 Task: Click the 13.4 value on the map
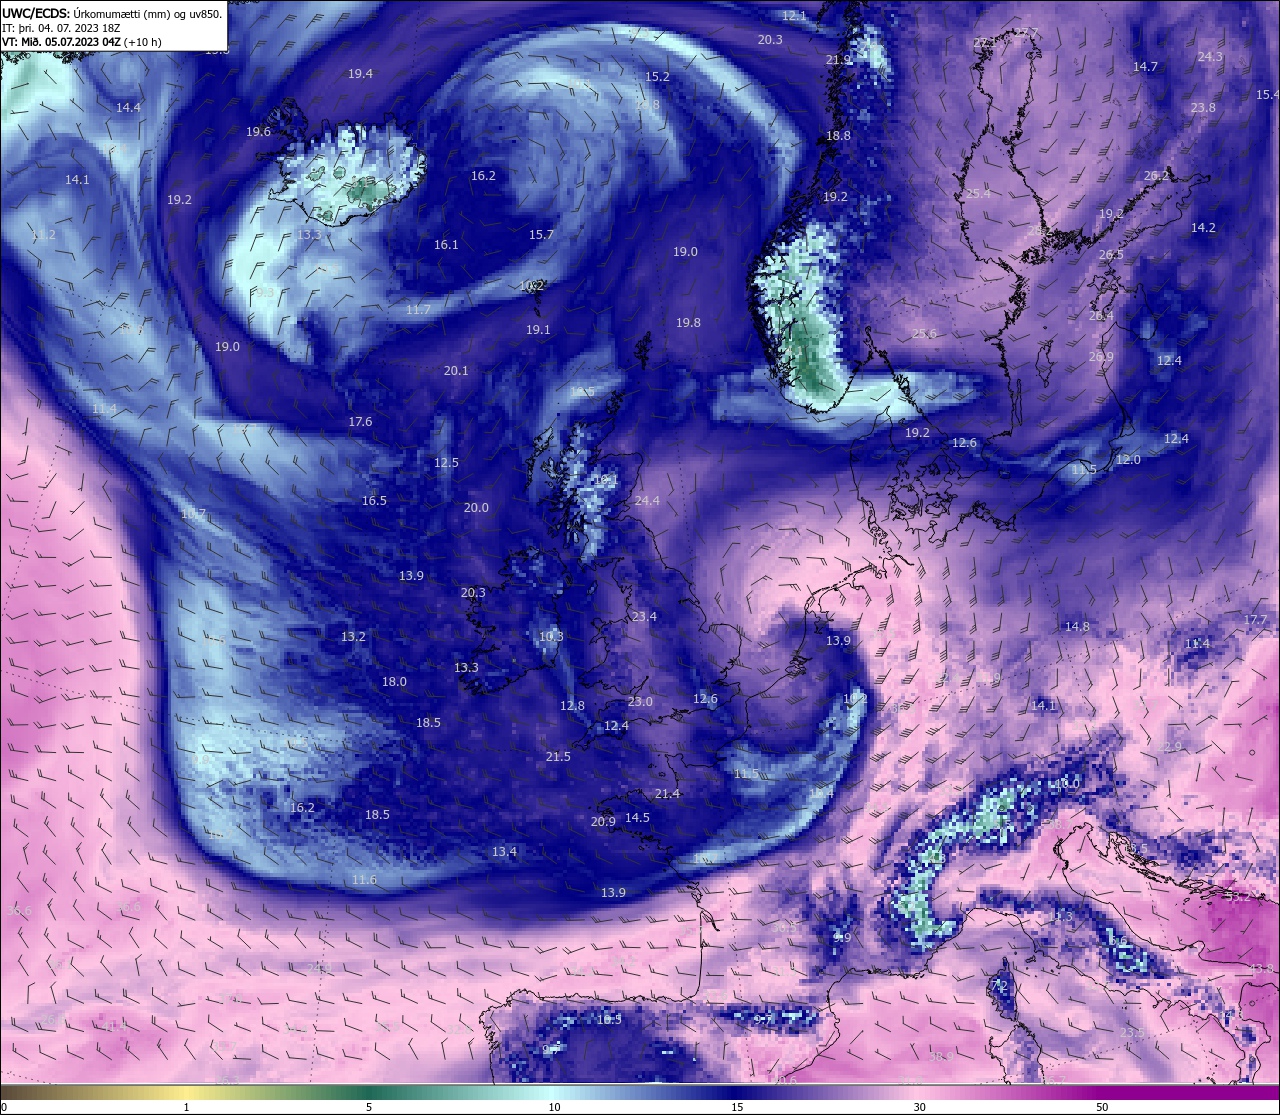(x=504, y=852)
